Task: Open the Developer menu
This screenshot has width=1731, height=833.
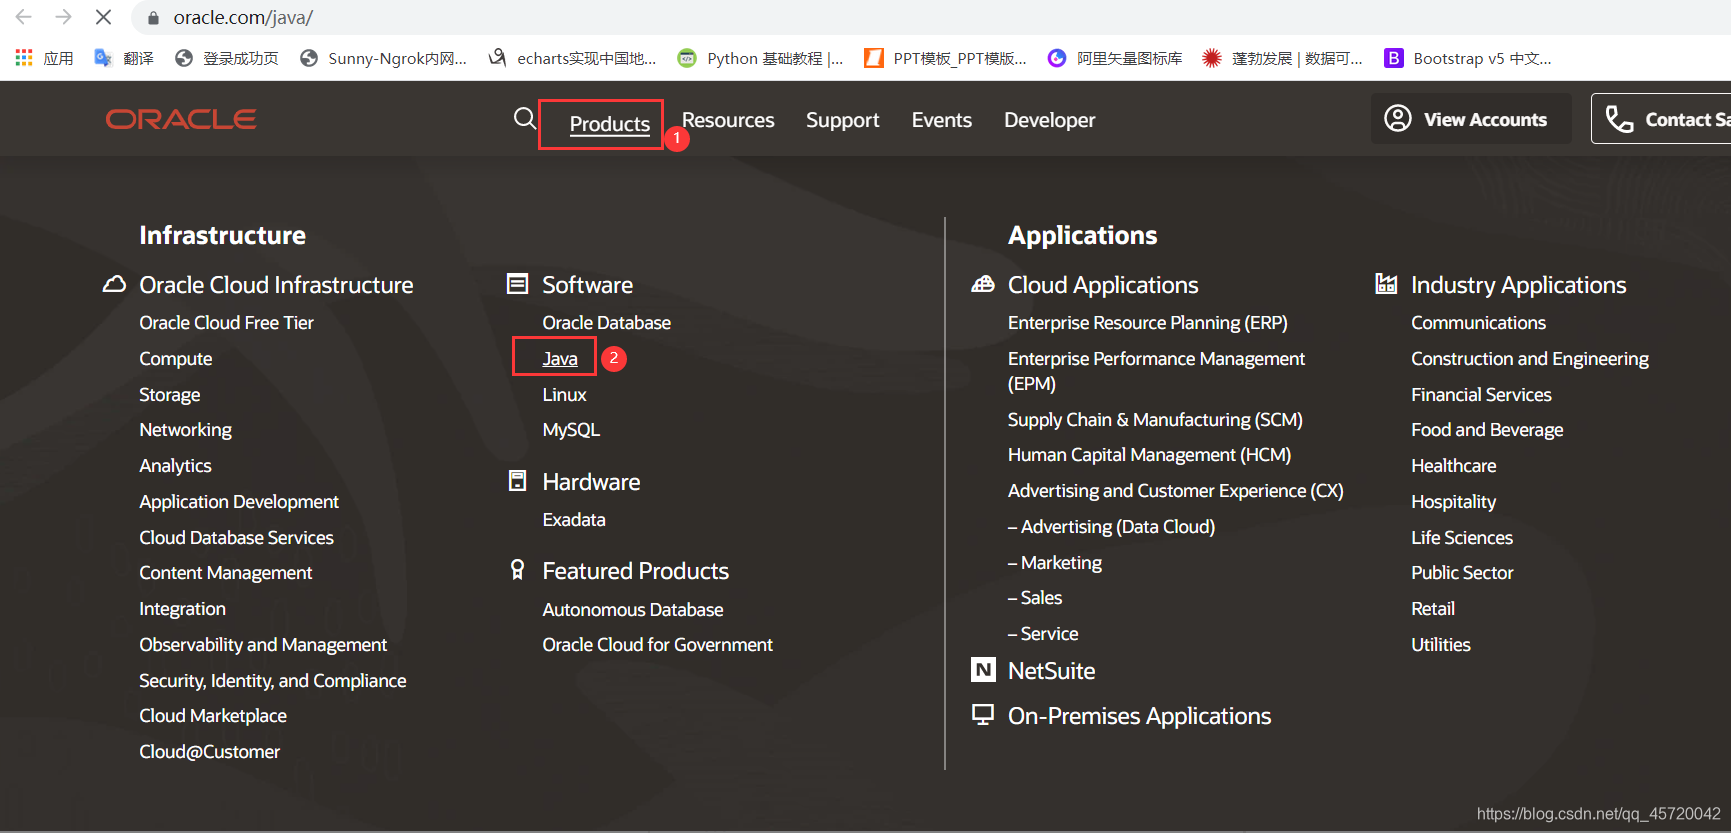Action: coord(1050,120)
